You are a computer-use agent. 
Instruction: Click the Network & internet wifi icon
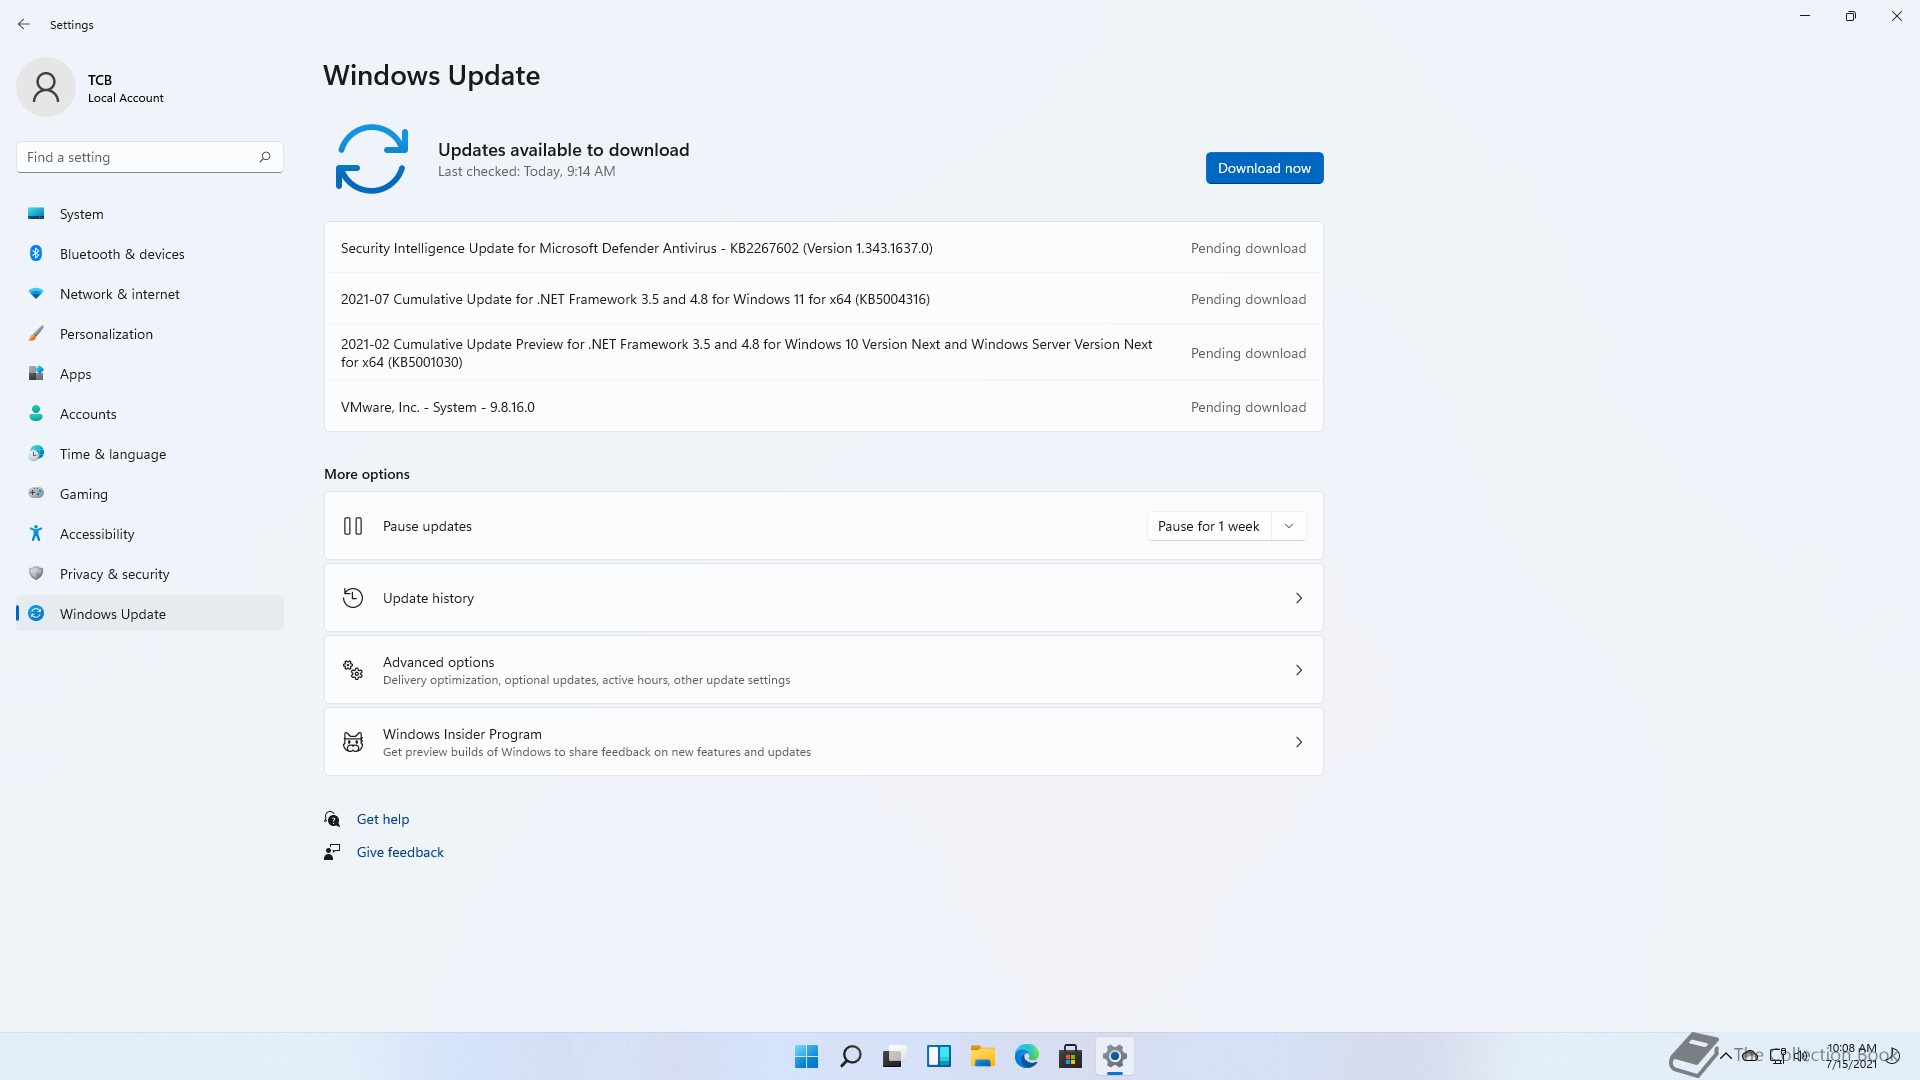point(36,294)
